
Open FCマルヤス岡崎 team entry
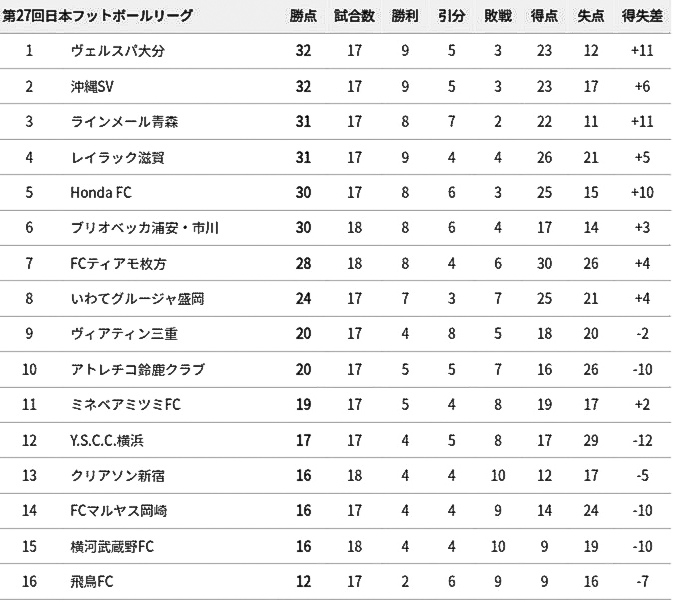pos(118,511)
